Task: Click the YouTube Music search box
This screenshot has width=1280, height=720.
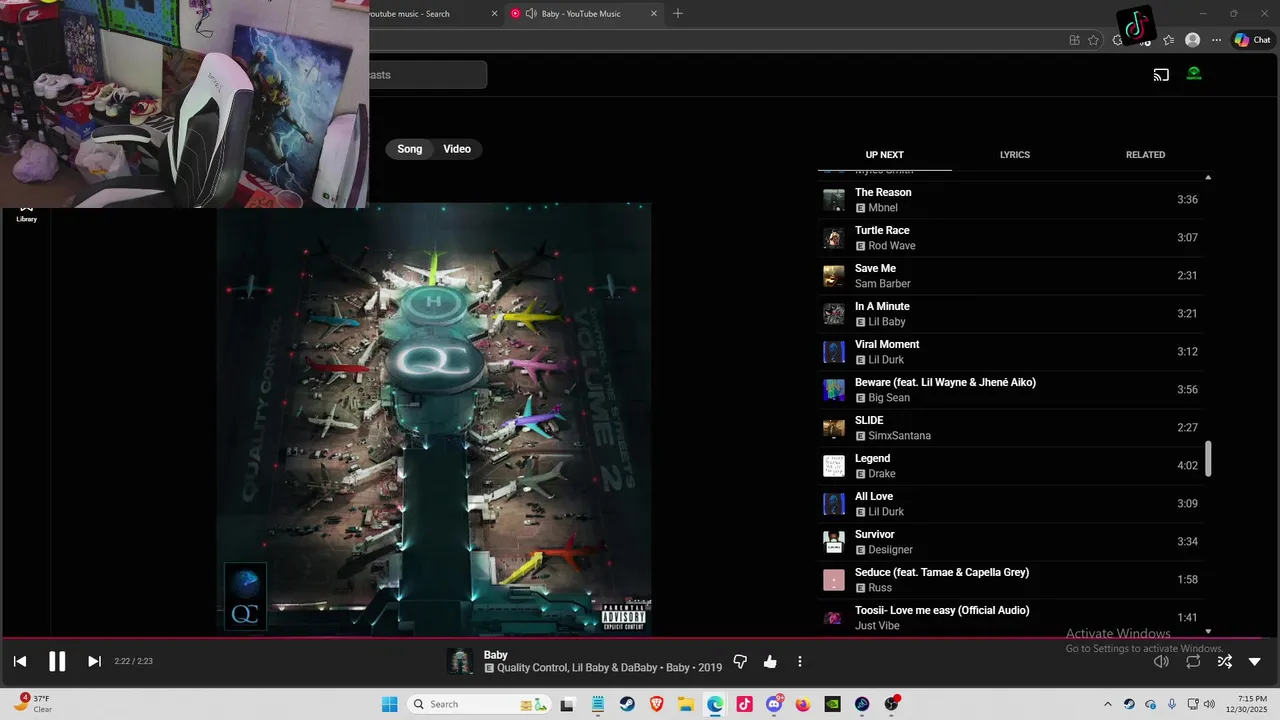Action: coord(428,75)
